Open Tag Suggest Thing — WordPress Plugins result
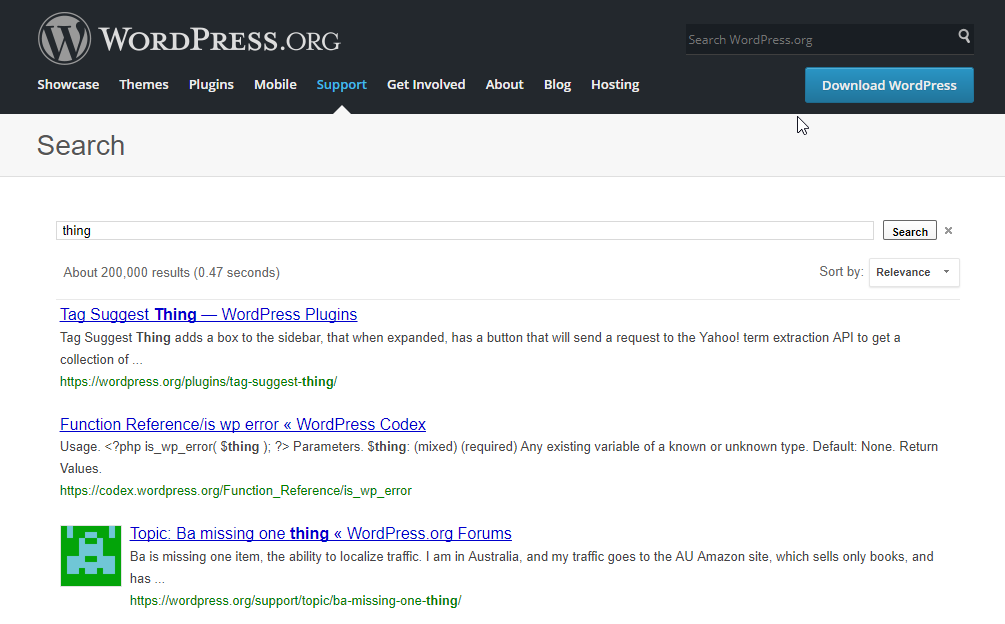This screenshot has width=1005, height=624. pos(208,315)
